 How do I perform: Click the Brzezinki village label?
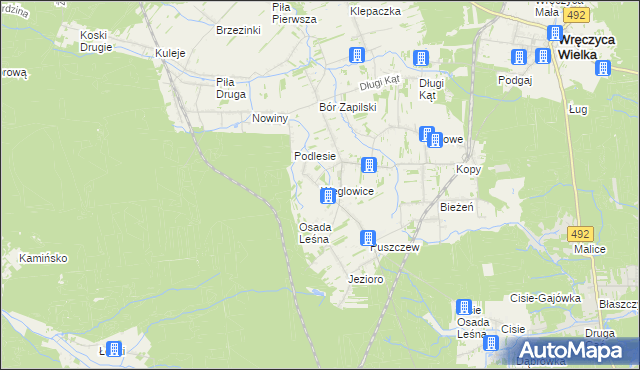238,30
